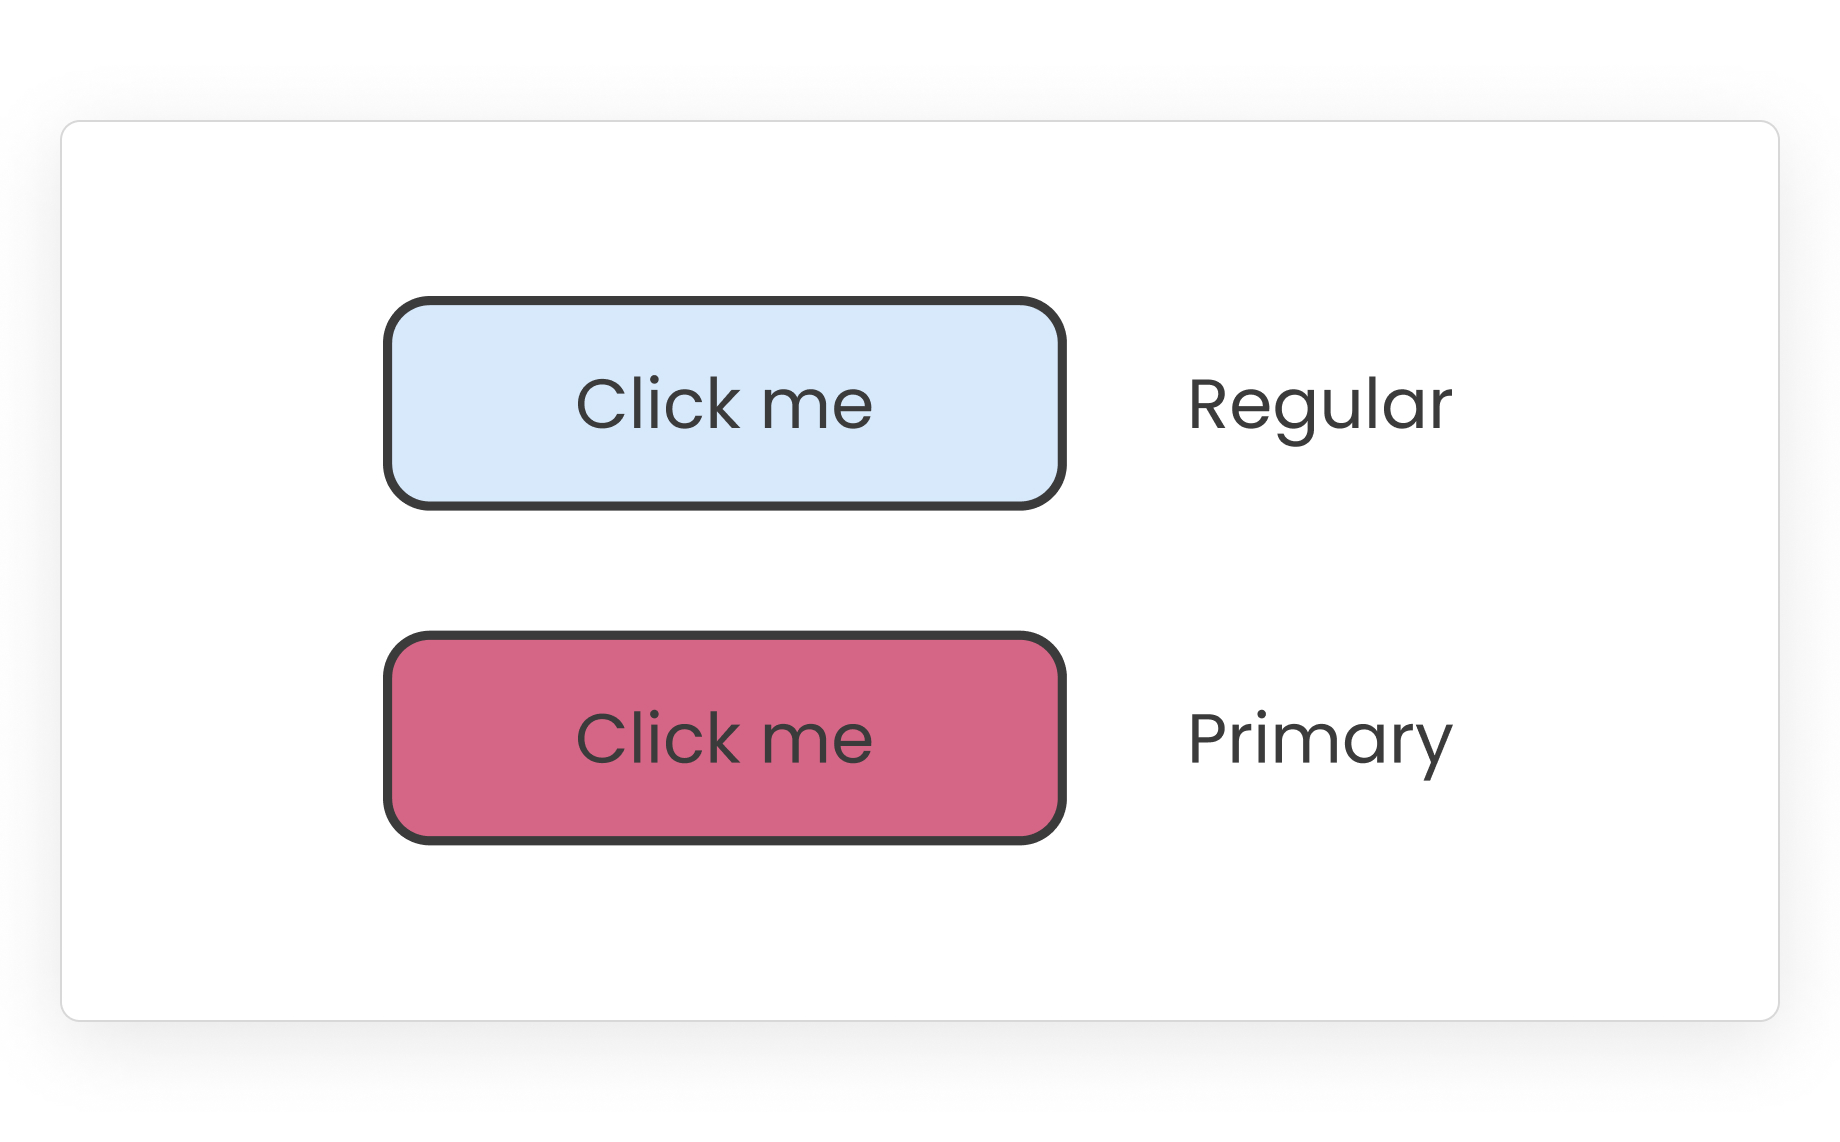Tap the bottom Click me button
1840x1142 pixels.
tap(724, 738)
